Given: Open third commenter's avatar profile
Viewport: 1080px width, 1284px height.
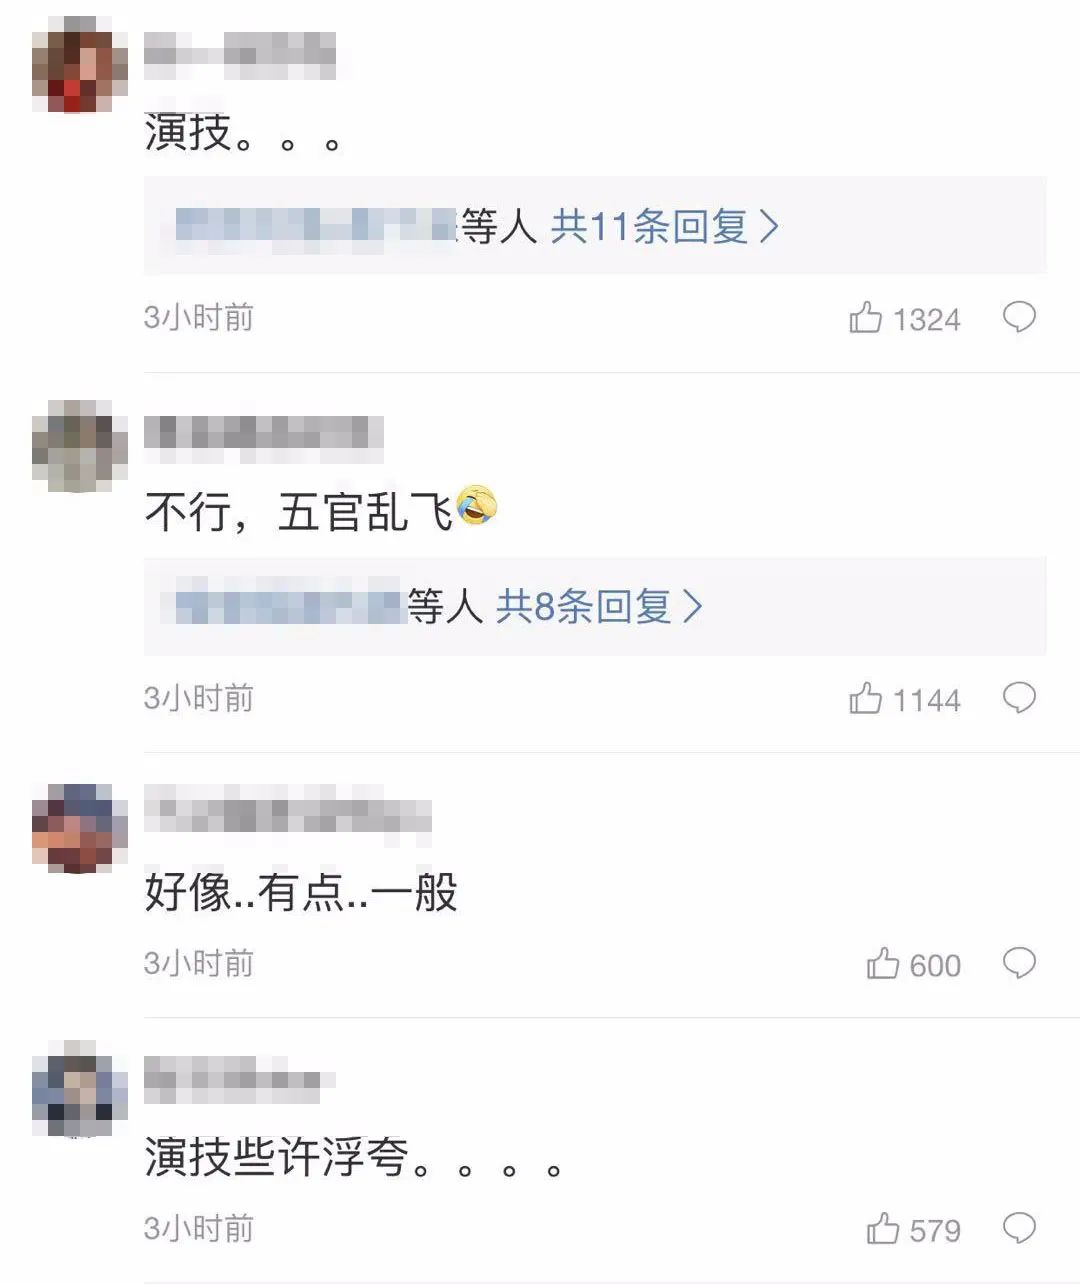Looking at the screenshot, I should (x=79, y=827).
